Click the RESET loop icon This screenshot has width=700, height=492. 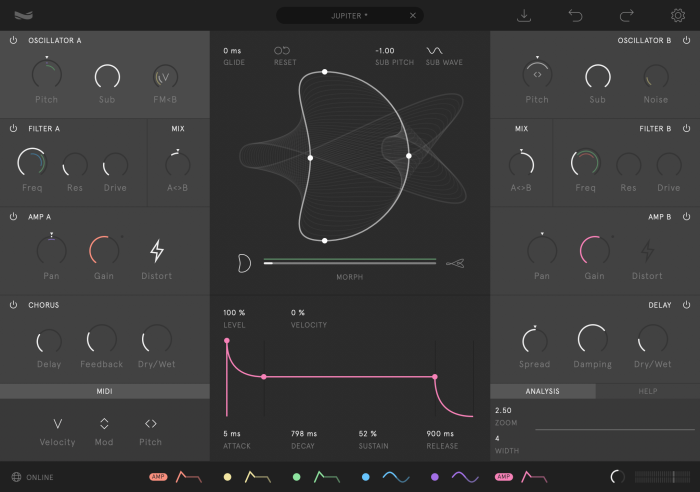click(282, 50)
